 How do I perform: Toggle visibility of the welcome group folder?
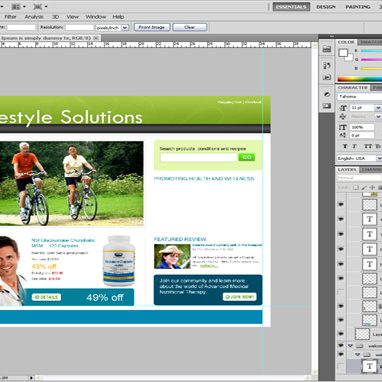tap(341, 346)
